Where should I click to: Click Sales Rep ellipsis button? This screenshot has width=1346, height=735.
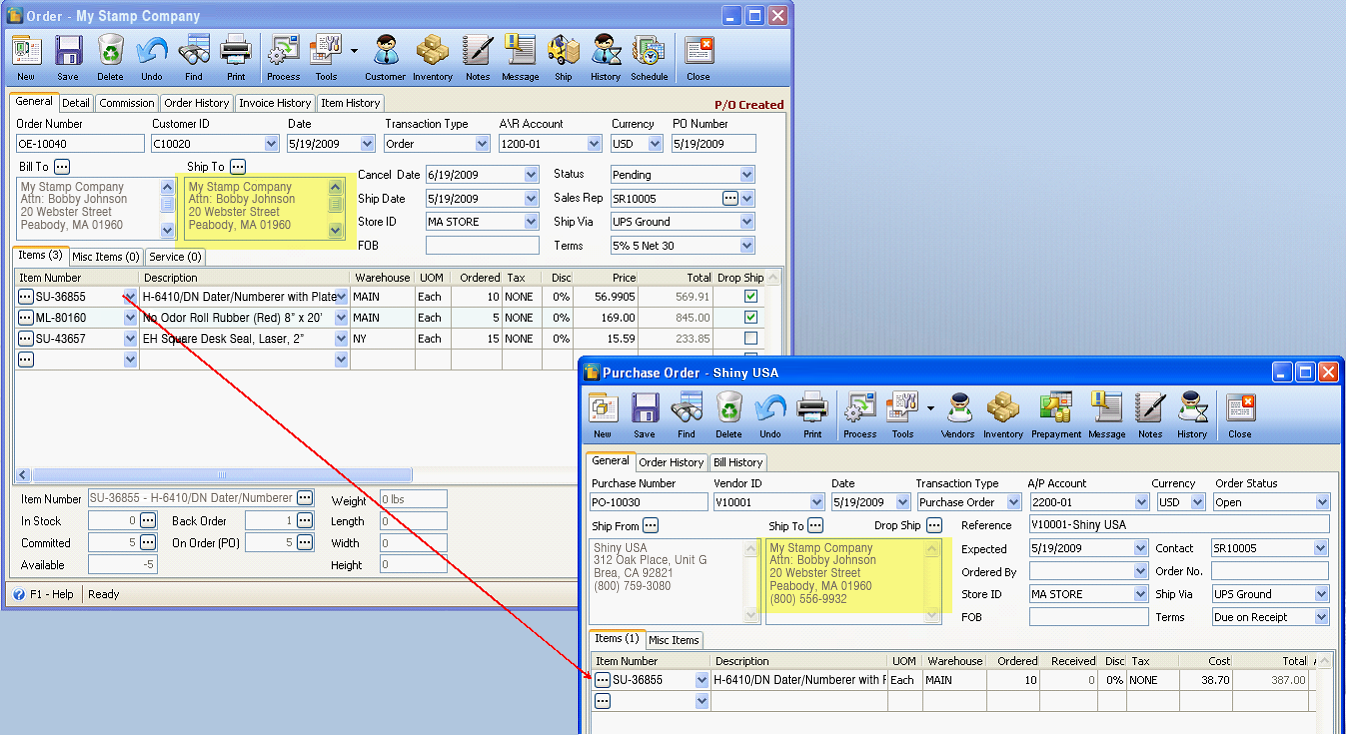[x=730, y=199]
